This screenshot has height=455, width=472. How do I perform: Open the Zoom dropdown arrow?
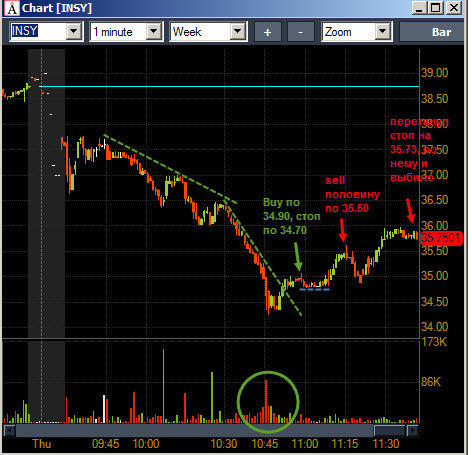(x=383, y=32)
